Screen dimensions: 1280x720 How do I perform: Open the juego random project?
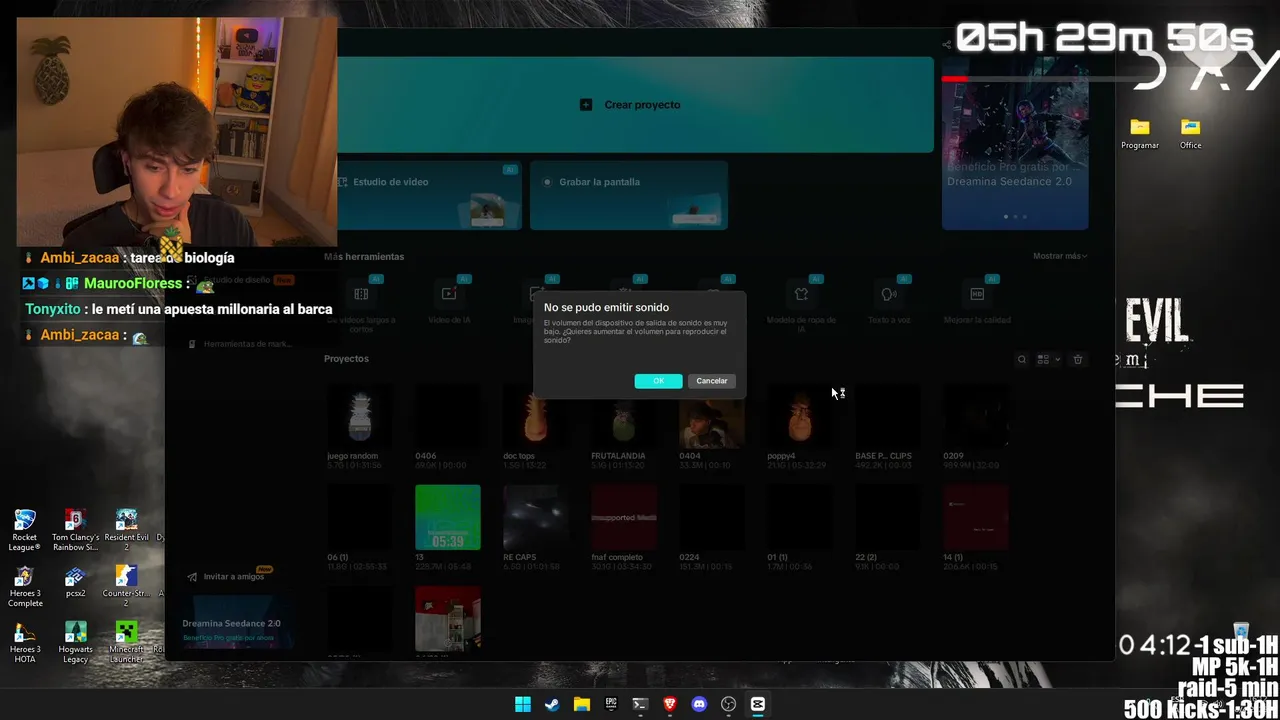pos(360,415)
